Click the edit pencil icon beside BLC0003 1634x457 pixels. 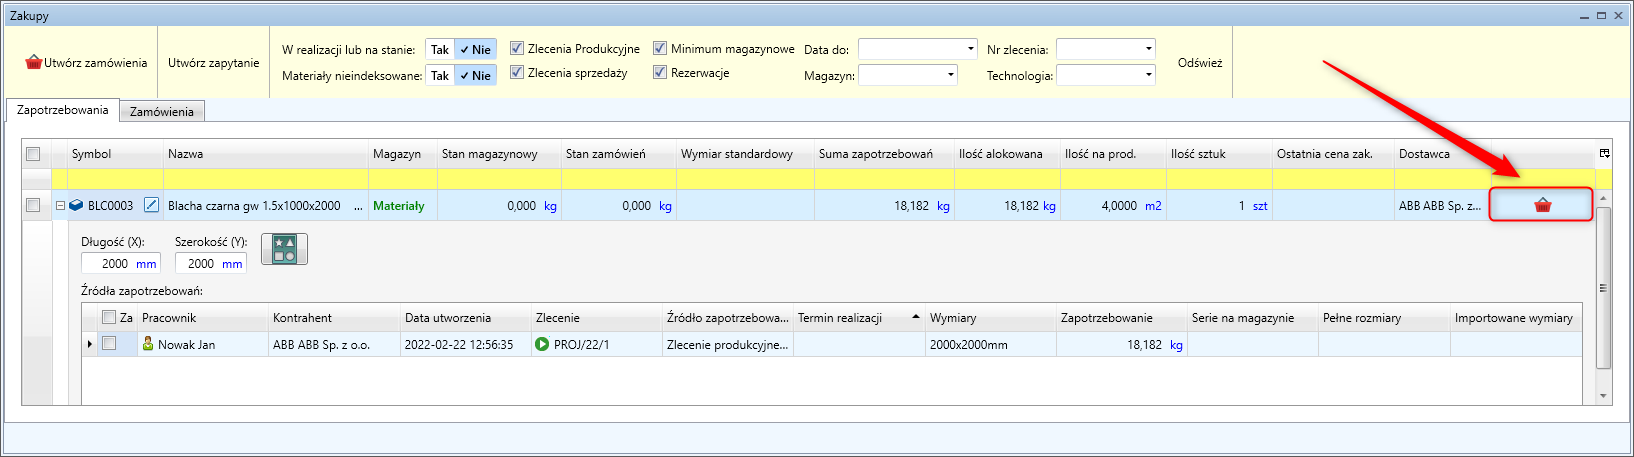click(x=151, y=205)
